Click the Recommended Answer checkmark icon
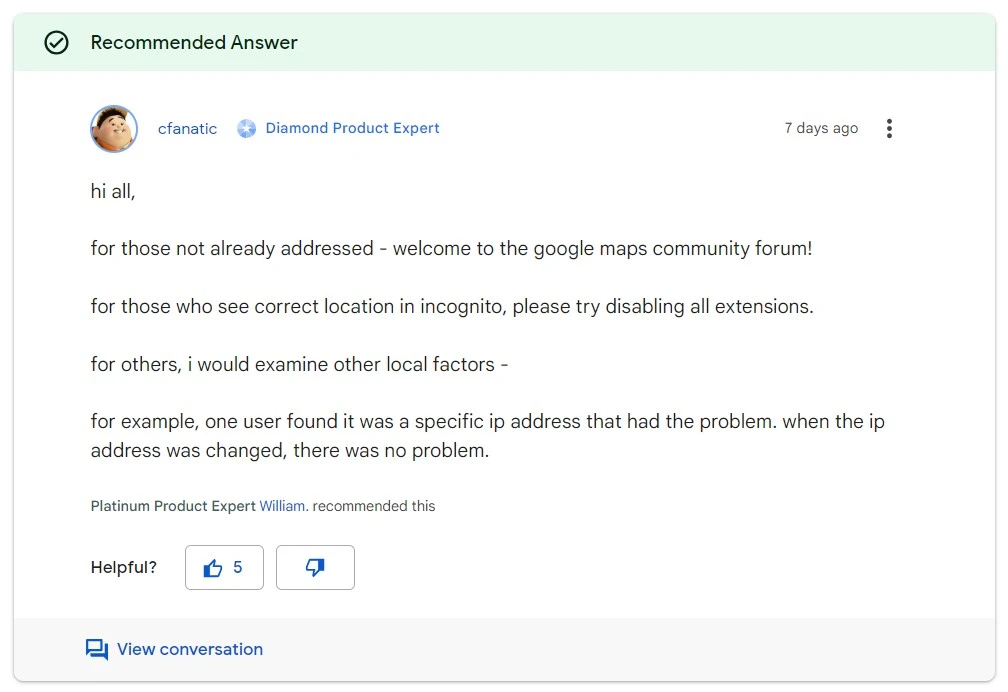Viewport: 1008px width, 692px height. [57, 43]
